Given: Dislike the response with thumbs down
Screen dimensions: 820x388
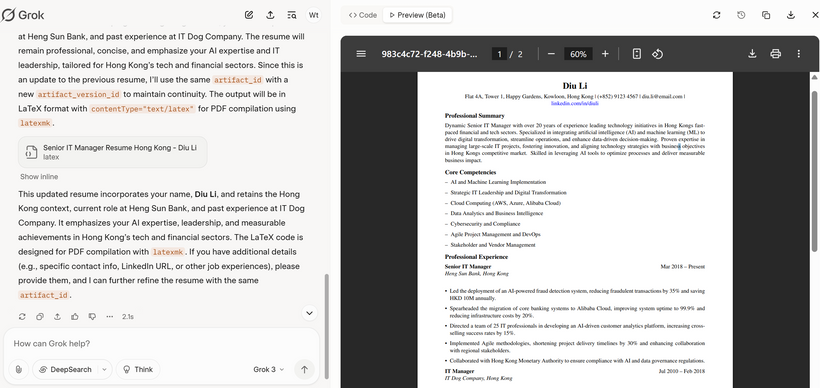Looking at the screenshot, I should click(x=92, y=316).
